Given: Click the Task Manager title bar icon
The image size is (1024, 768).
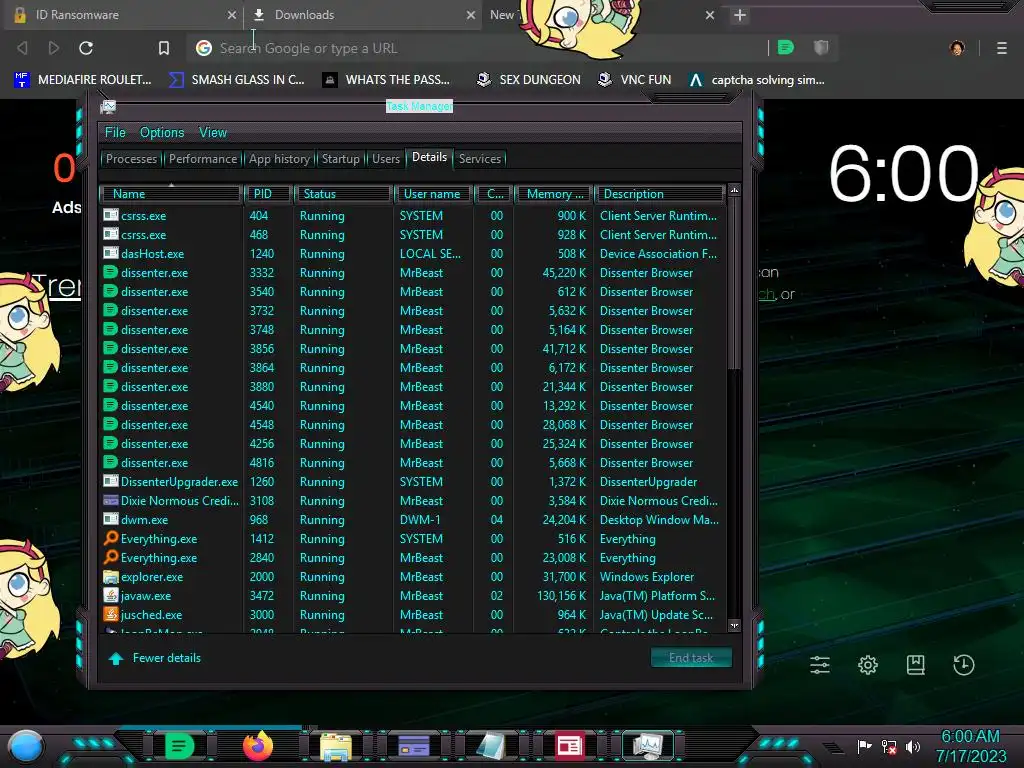Looking at the screenshot, I should pos(108,106).
